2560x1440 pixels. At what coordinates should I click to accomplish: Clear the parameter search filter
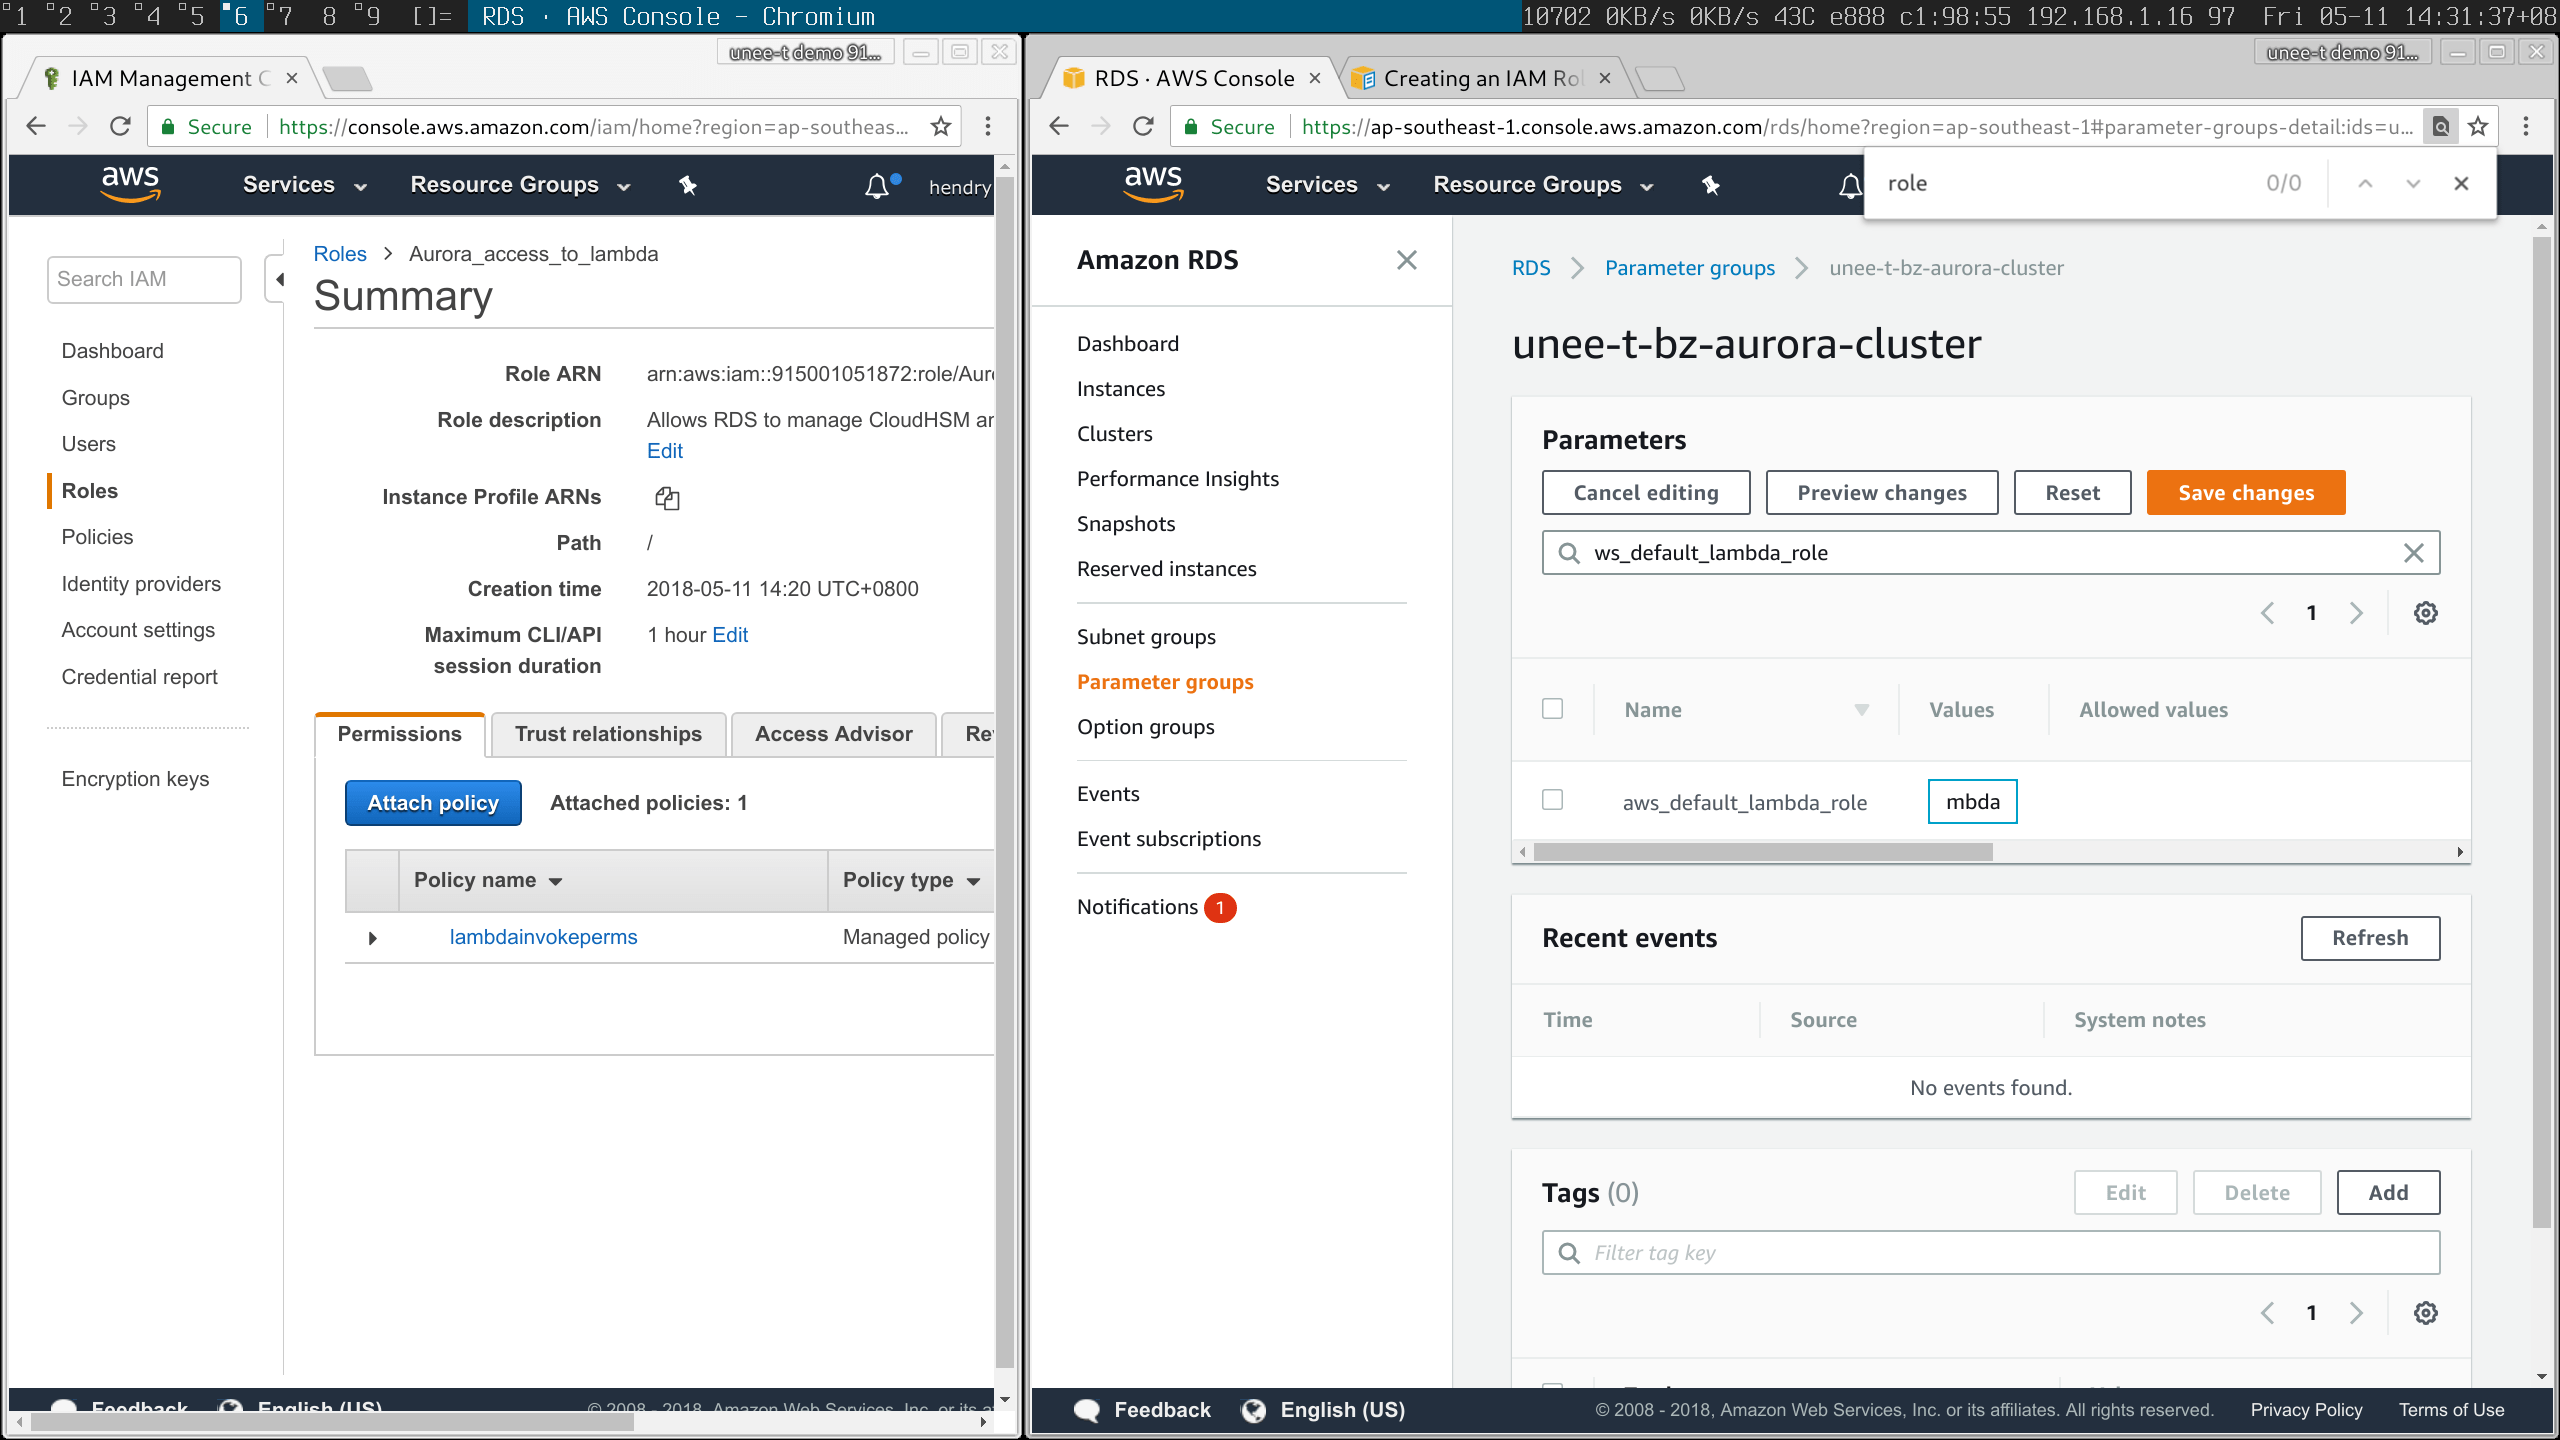tap(2413, 553)
